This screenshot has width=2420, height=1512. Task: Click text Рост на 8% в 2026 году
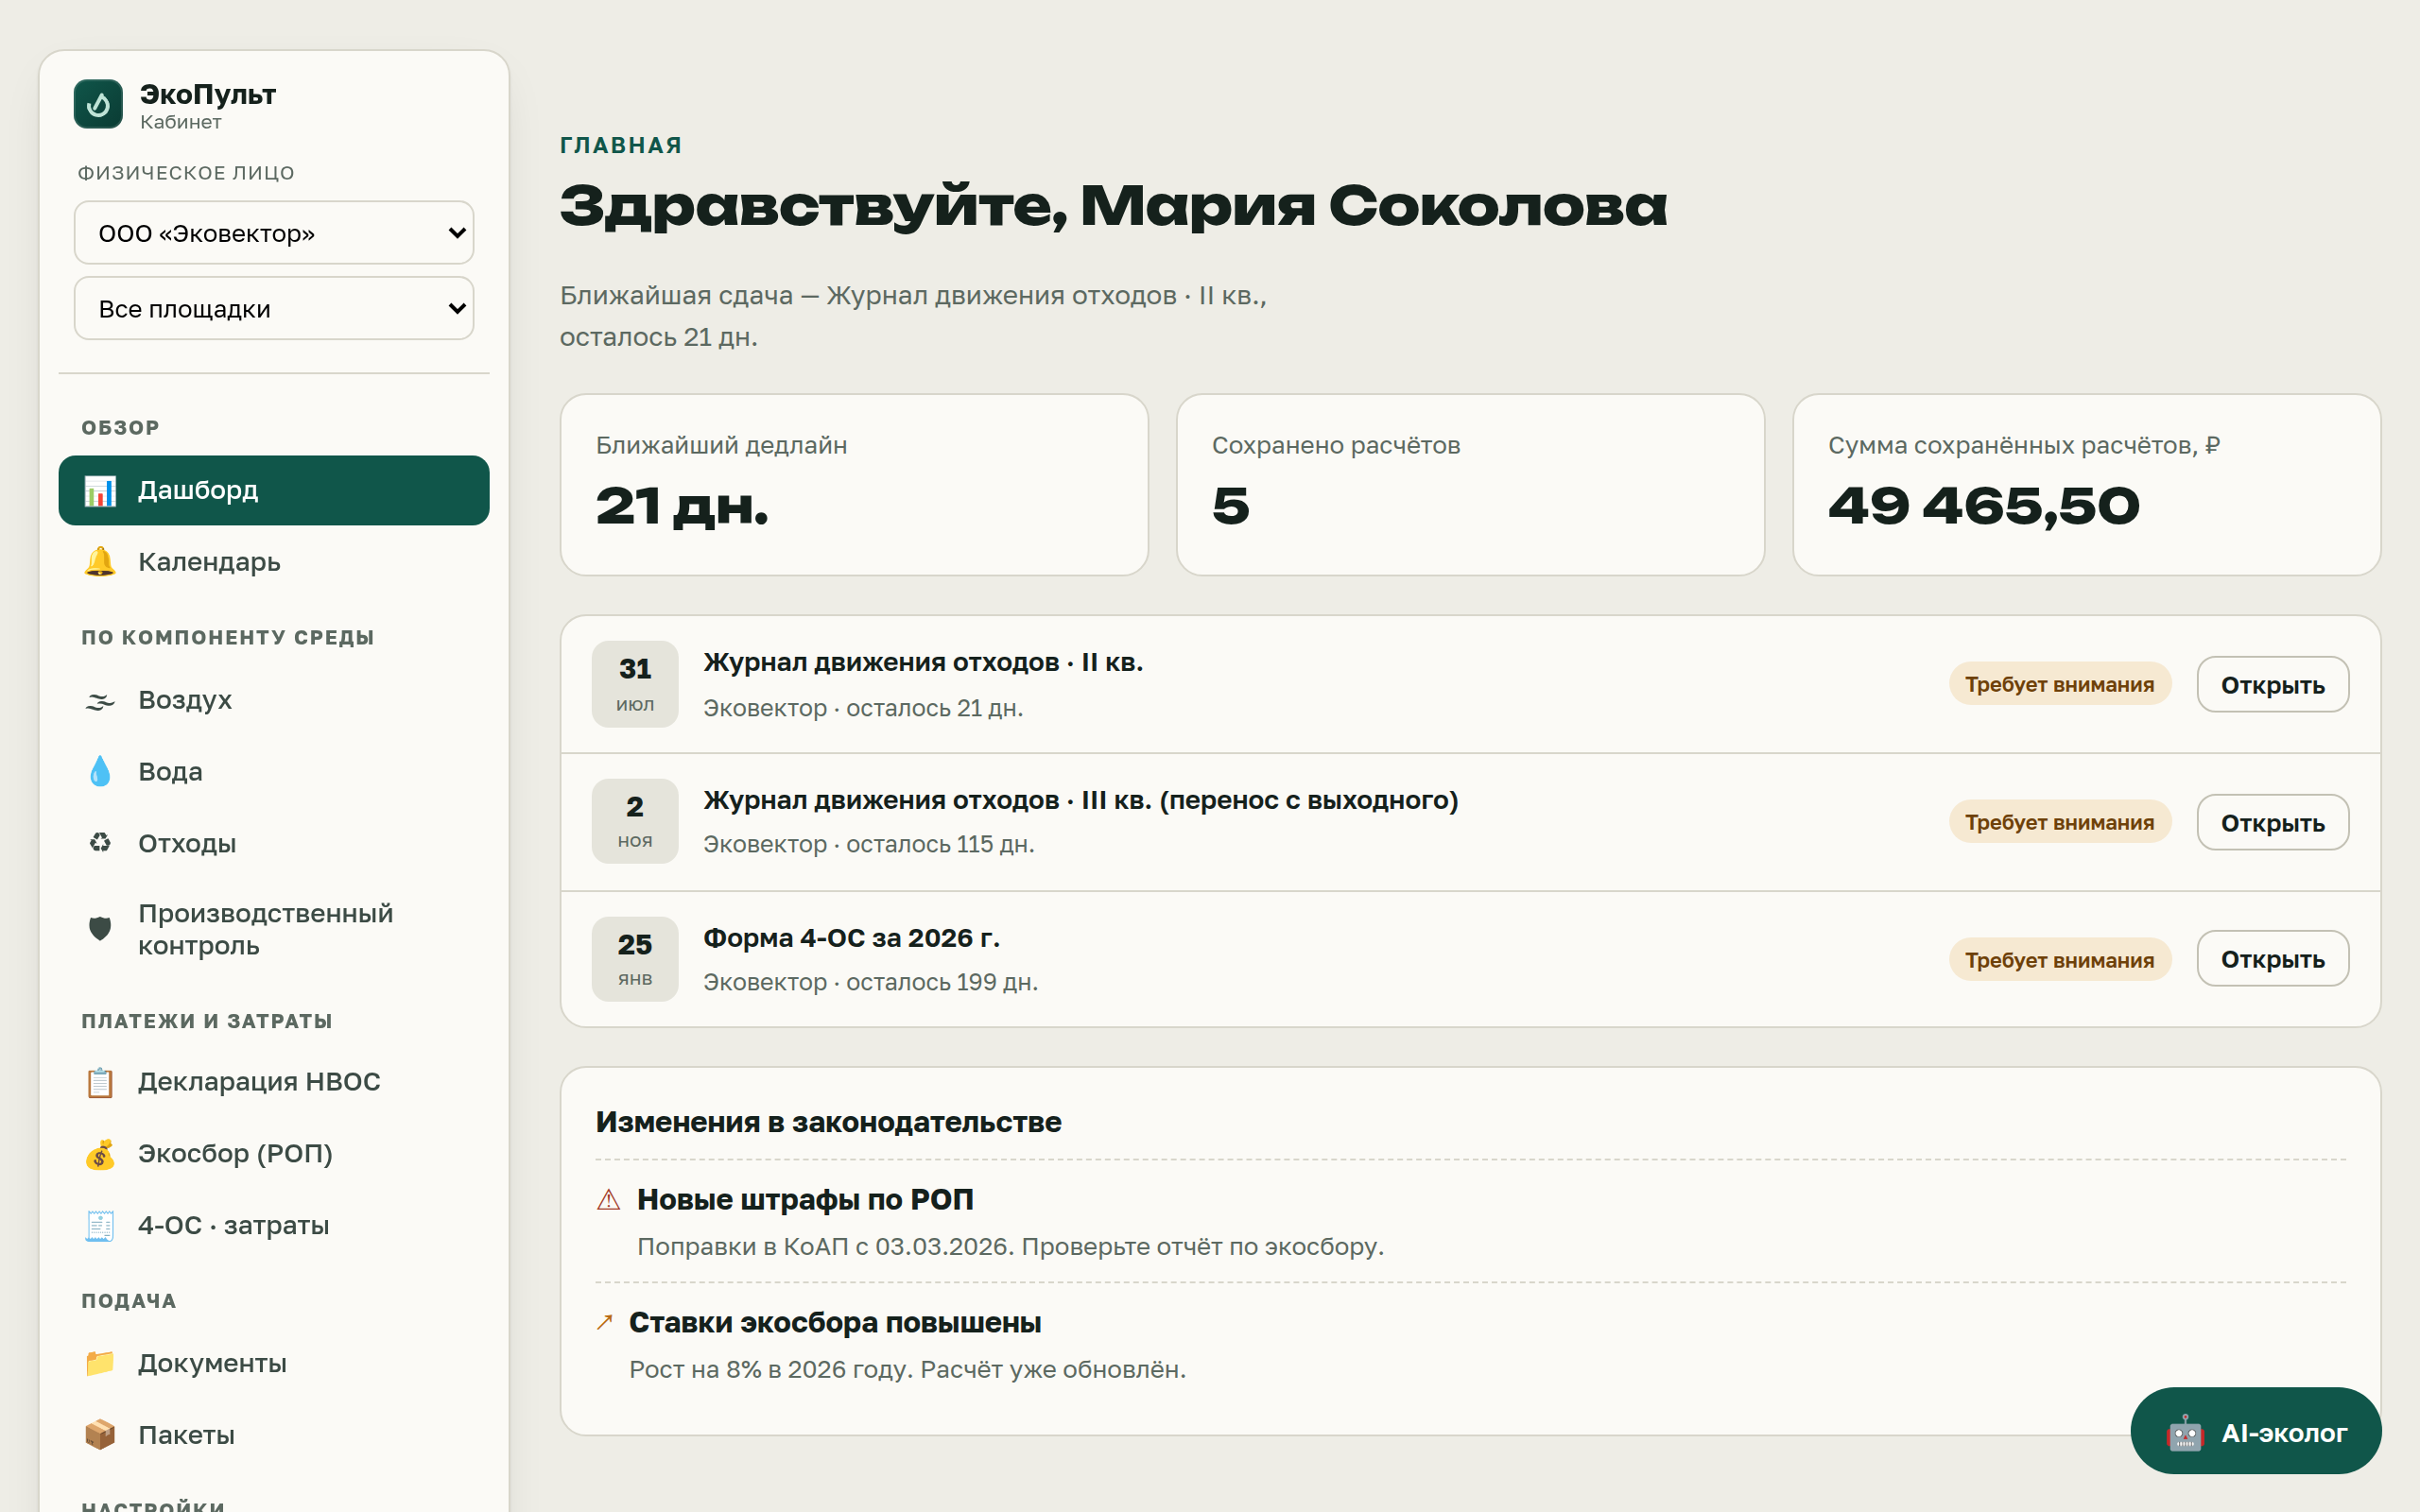pos(771,1370)
